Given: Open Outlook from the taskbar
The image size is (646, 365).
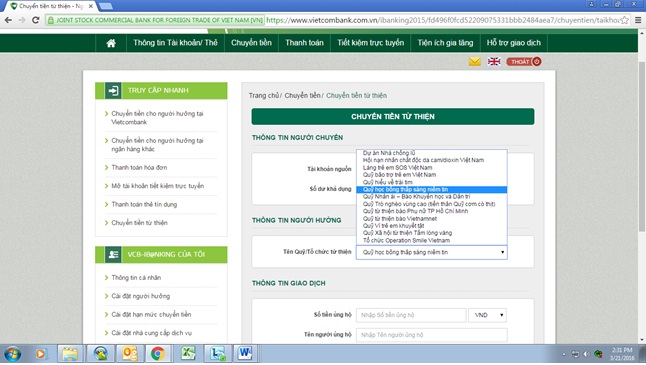Looking at the screenshot, I should click(x=130, y=354).
